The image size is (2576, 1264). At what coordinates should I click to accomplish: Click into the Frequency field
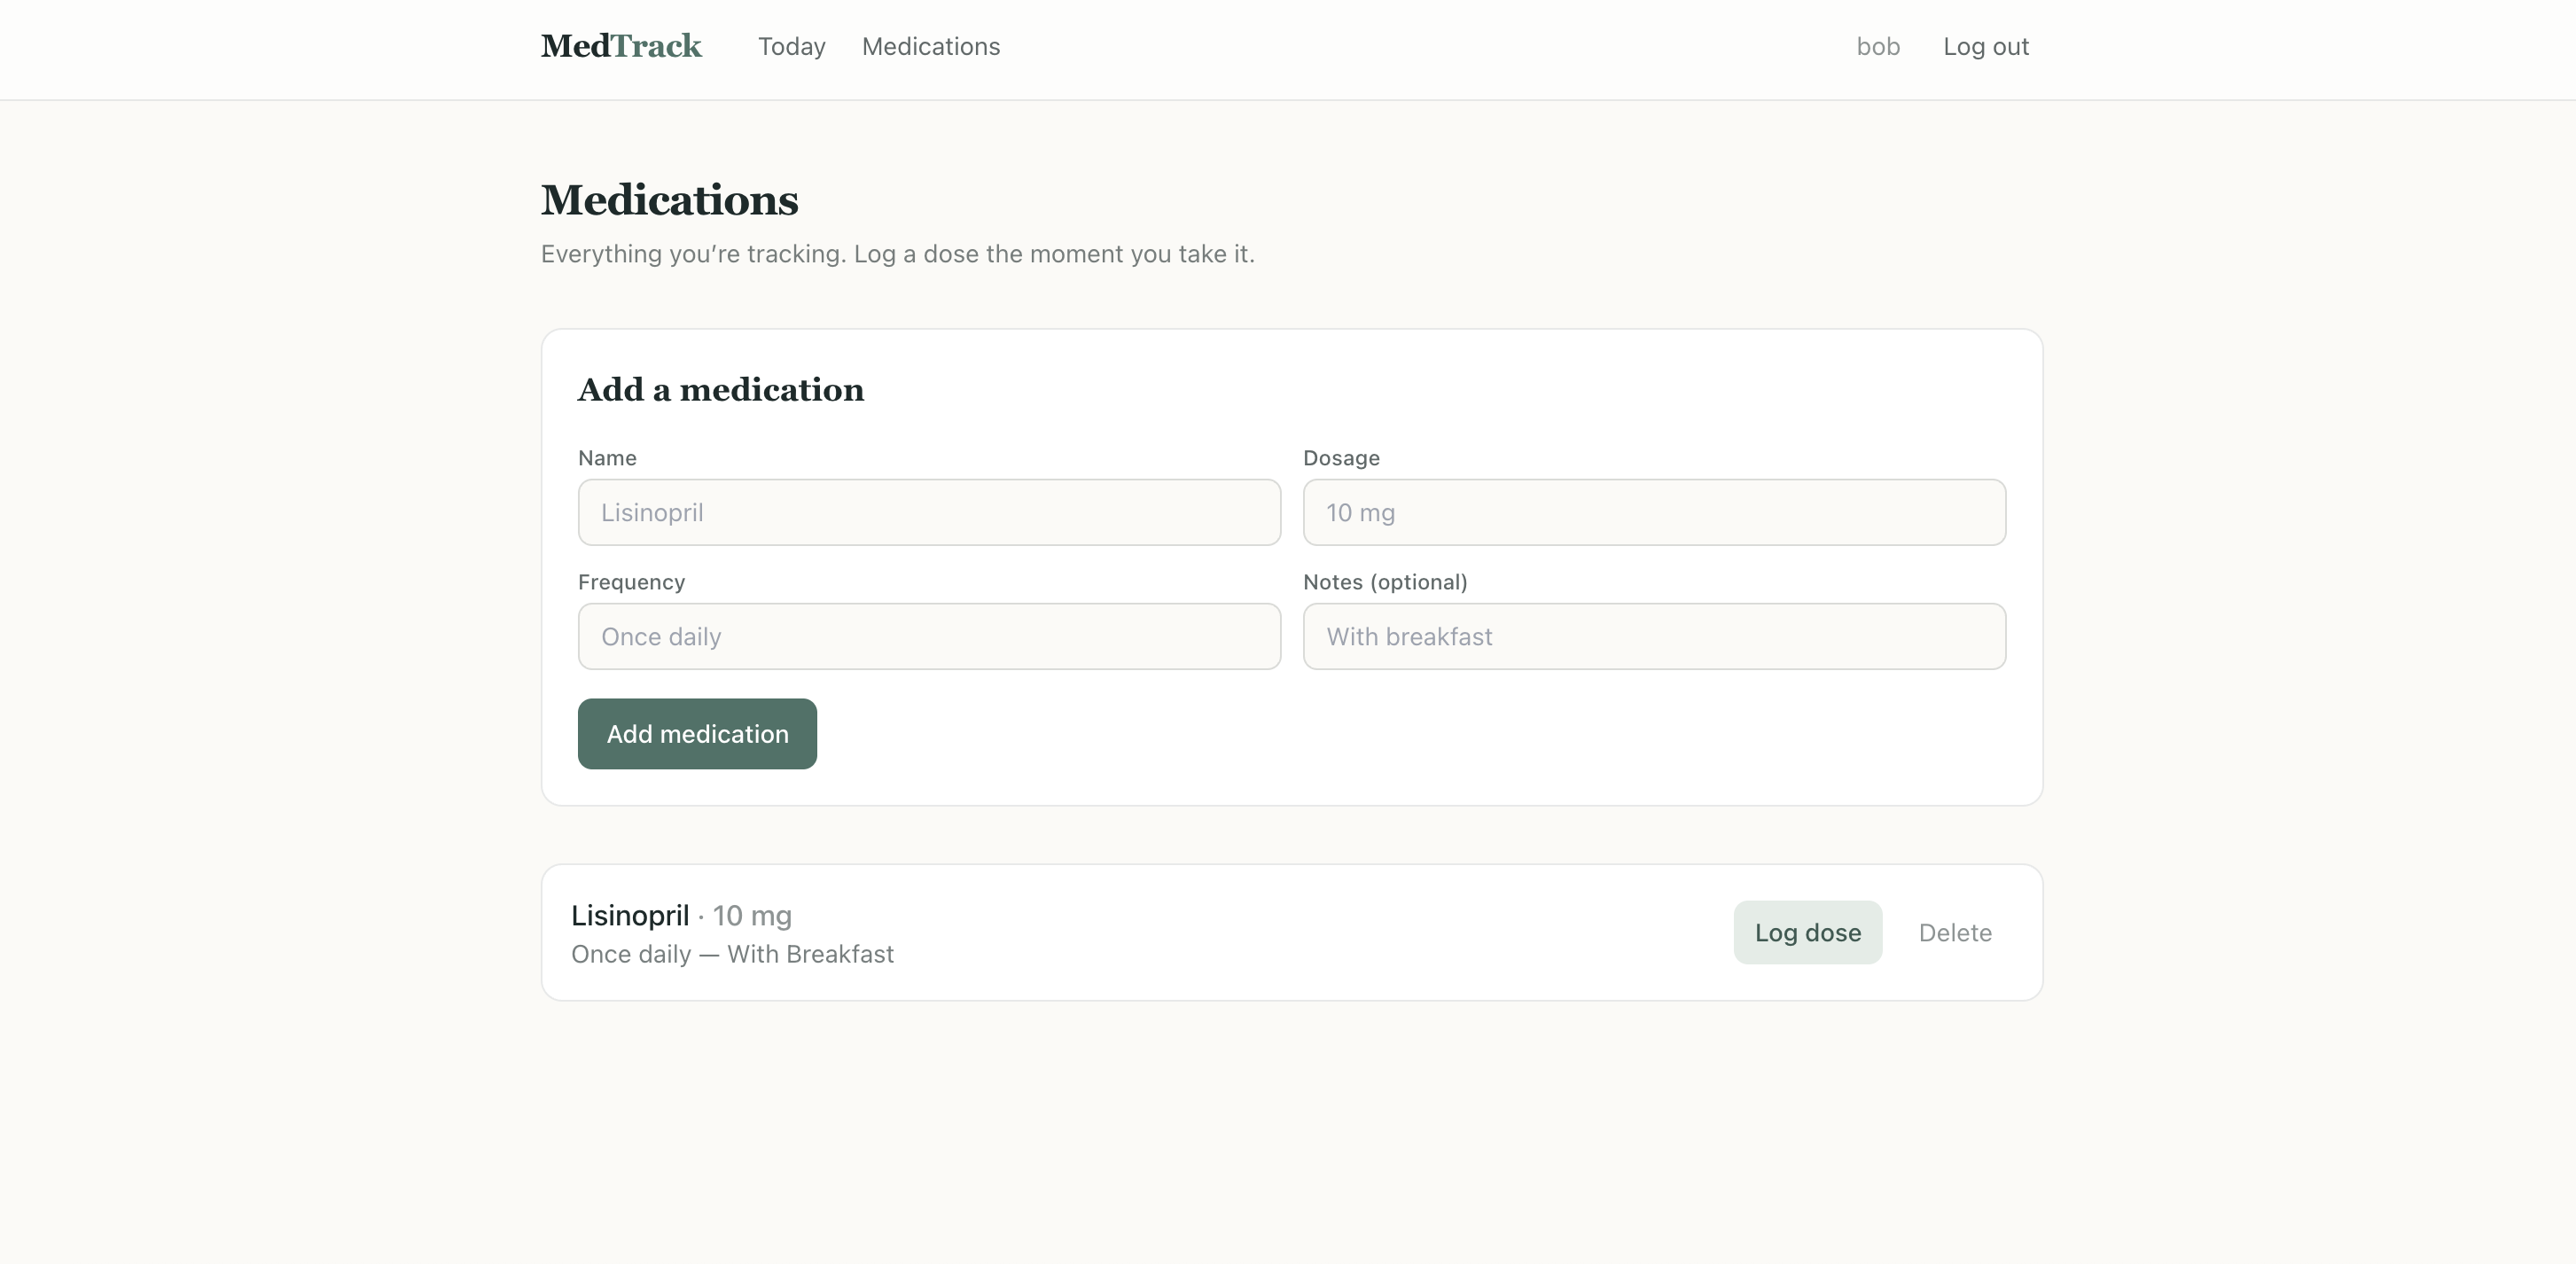[x=929, y=636]
